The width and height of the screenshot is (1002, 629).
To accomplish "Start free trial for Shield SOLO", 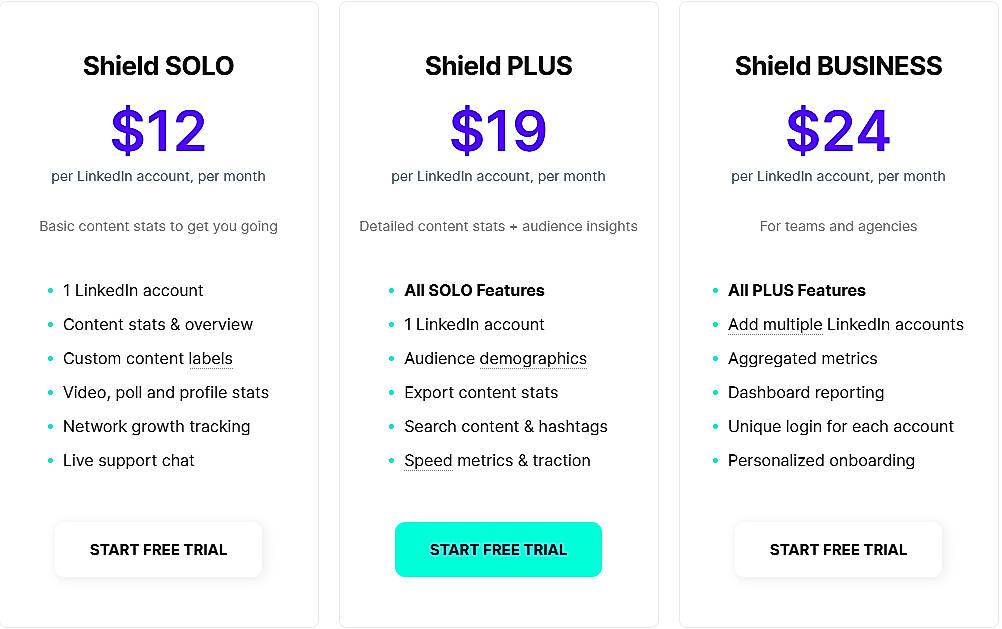I will coord(158,549).
